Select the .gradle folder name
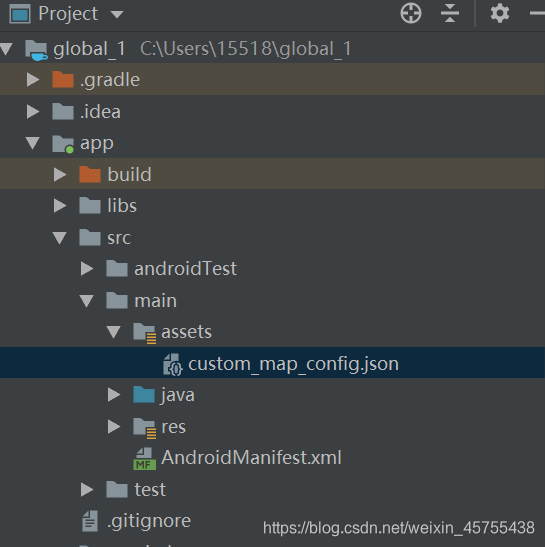 [110, 81]
